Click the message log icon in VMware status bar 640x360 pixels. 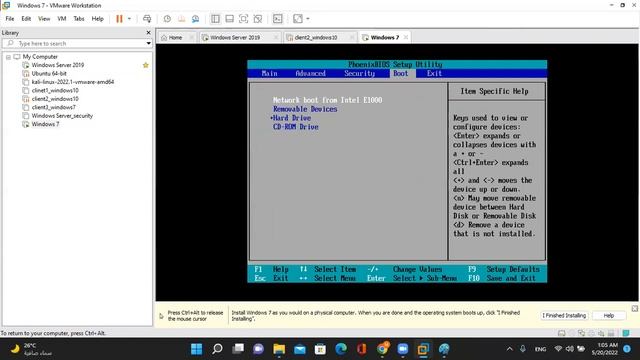coord(626,333)
